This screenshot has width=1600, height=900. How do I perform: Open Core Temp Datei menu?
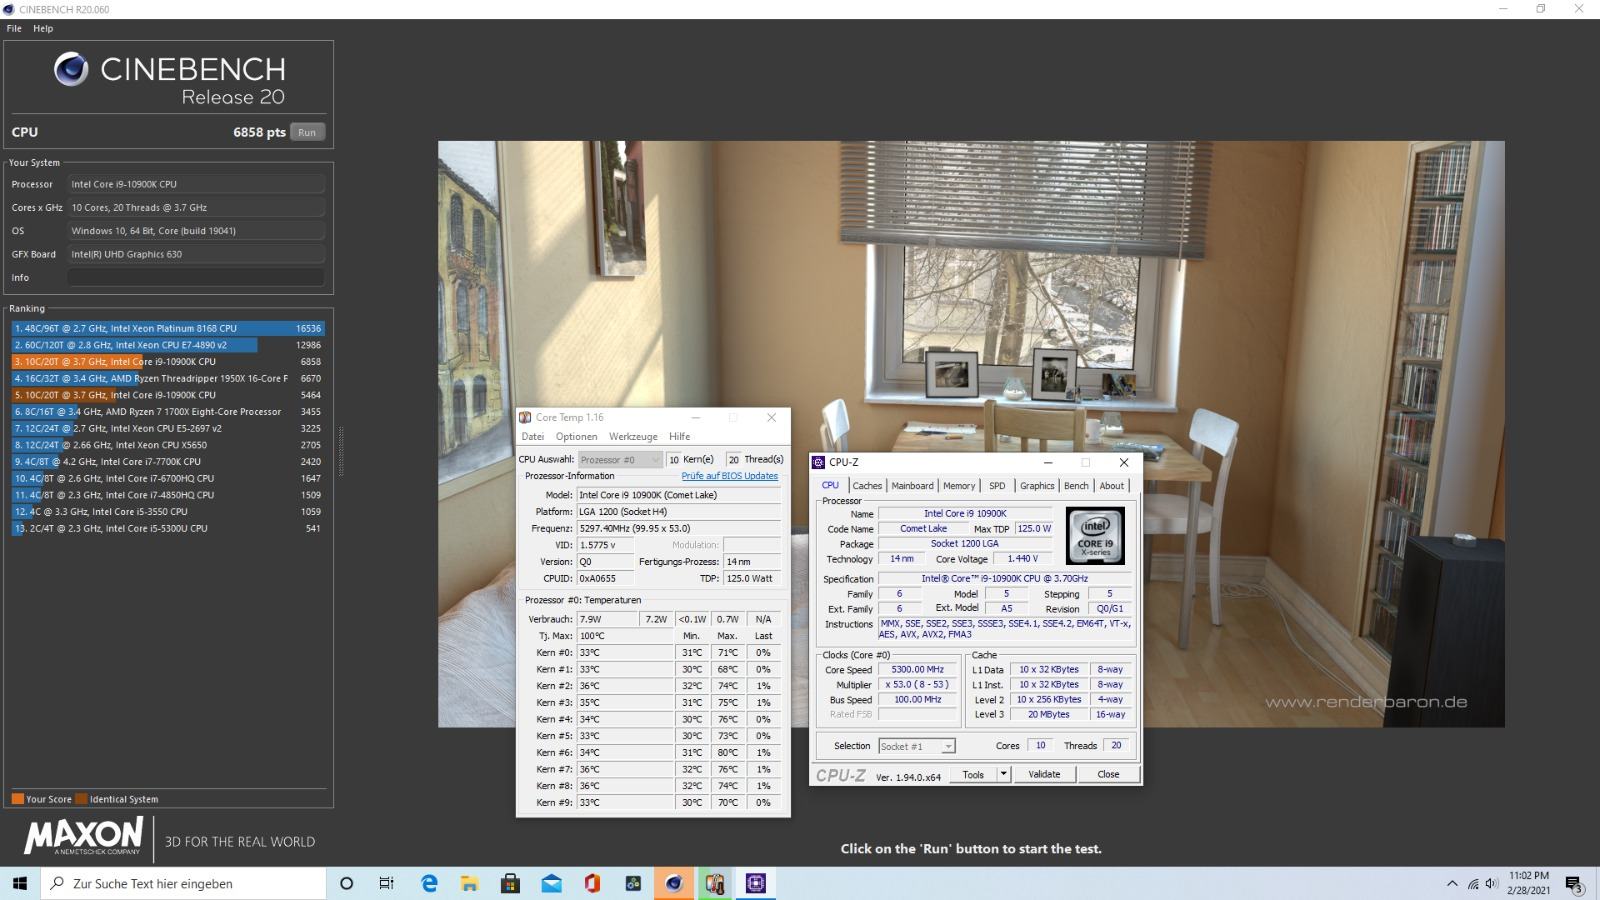[532, 436]
